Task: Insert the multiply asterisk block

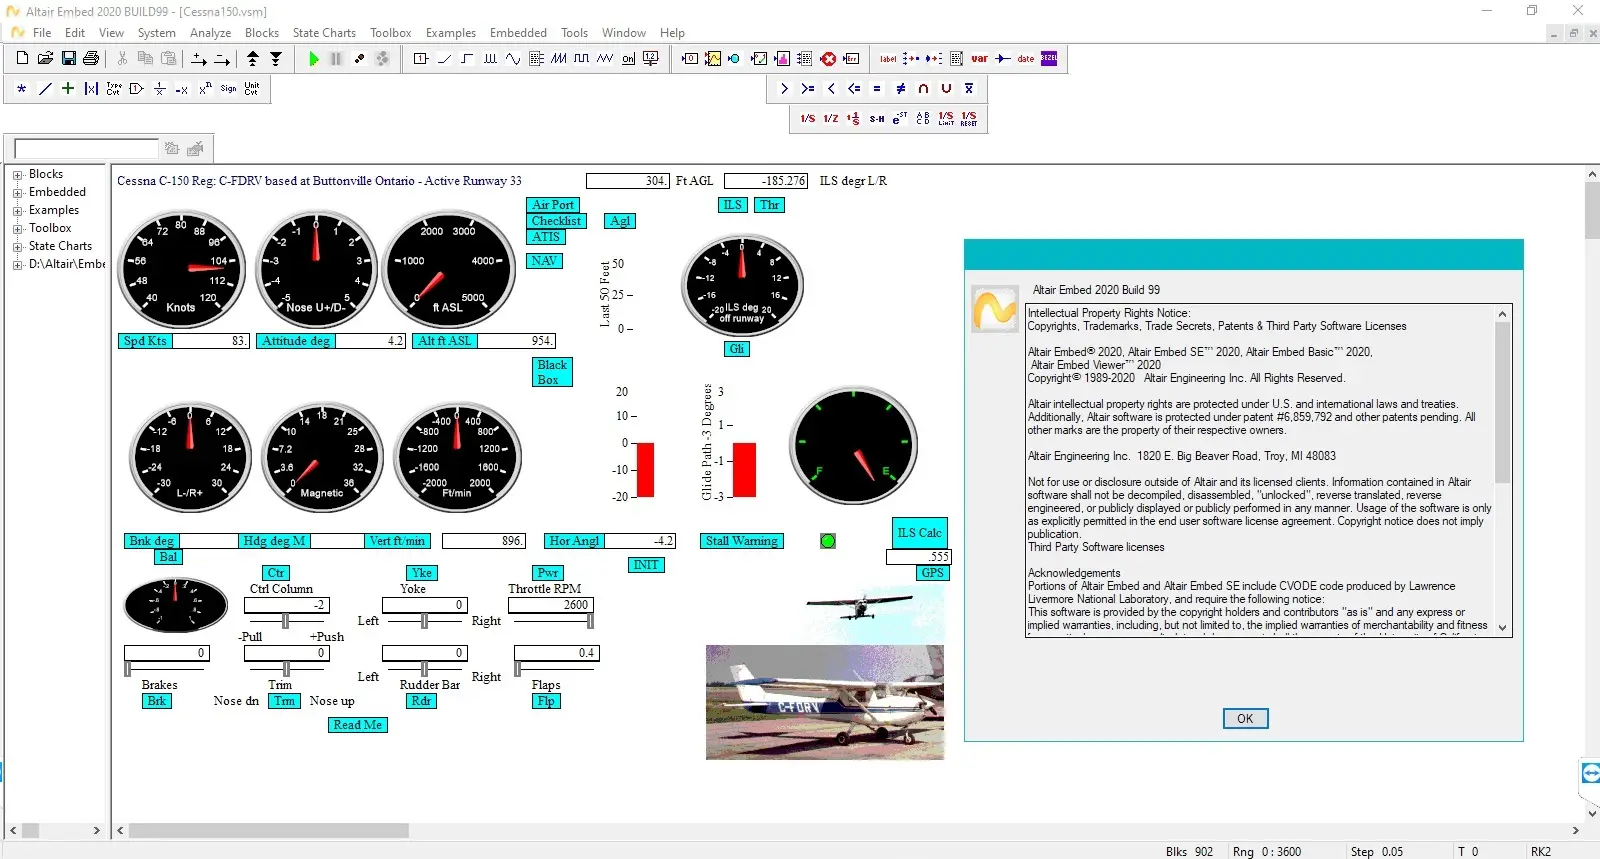Action: coord(21,89)
